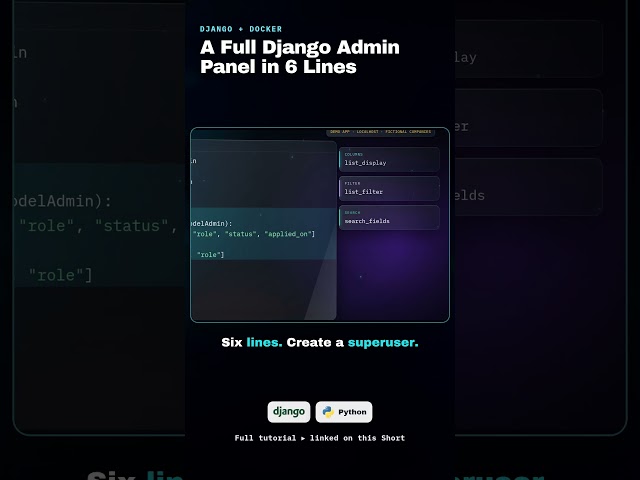Open the "Full tutorial linked on this Short" text
Viewport: 640px width, 480px height.
(320, 438)
